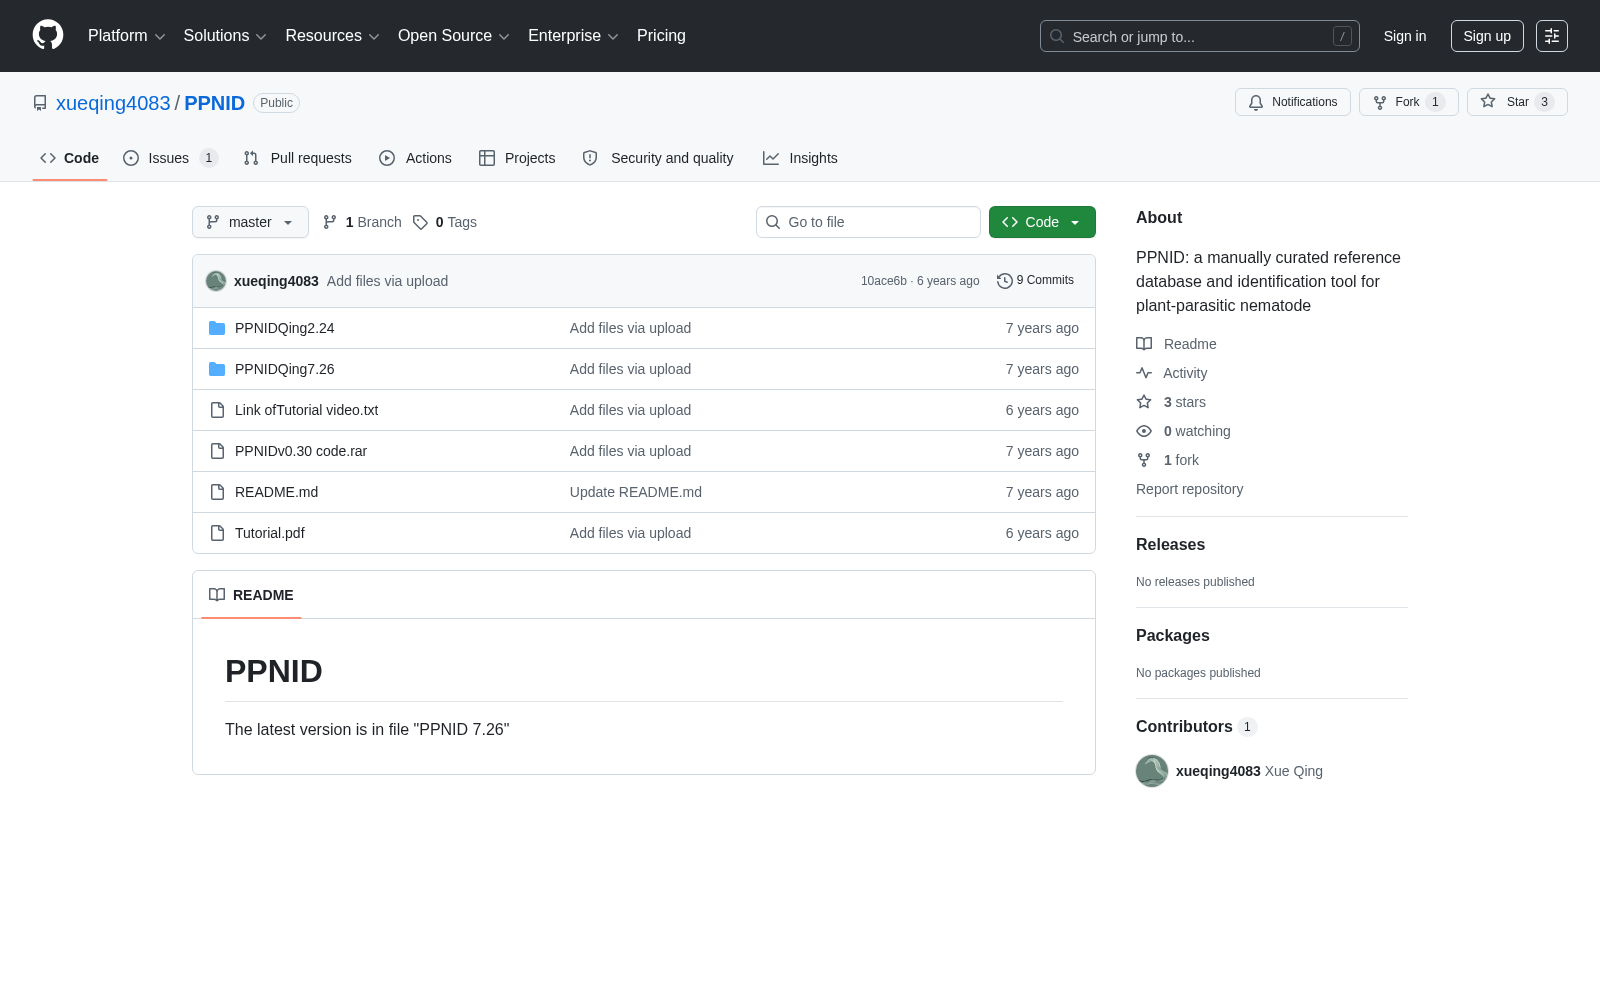Open the GitHub home logo
This screenshot has width=1600, height=1000.
[x=48, y=35]
